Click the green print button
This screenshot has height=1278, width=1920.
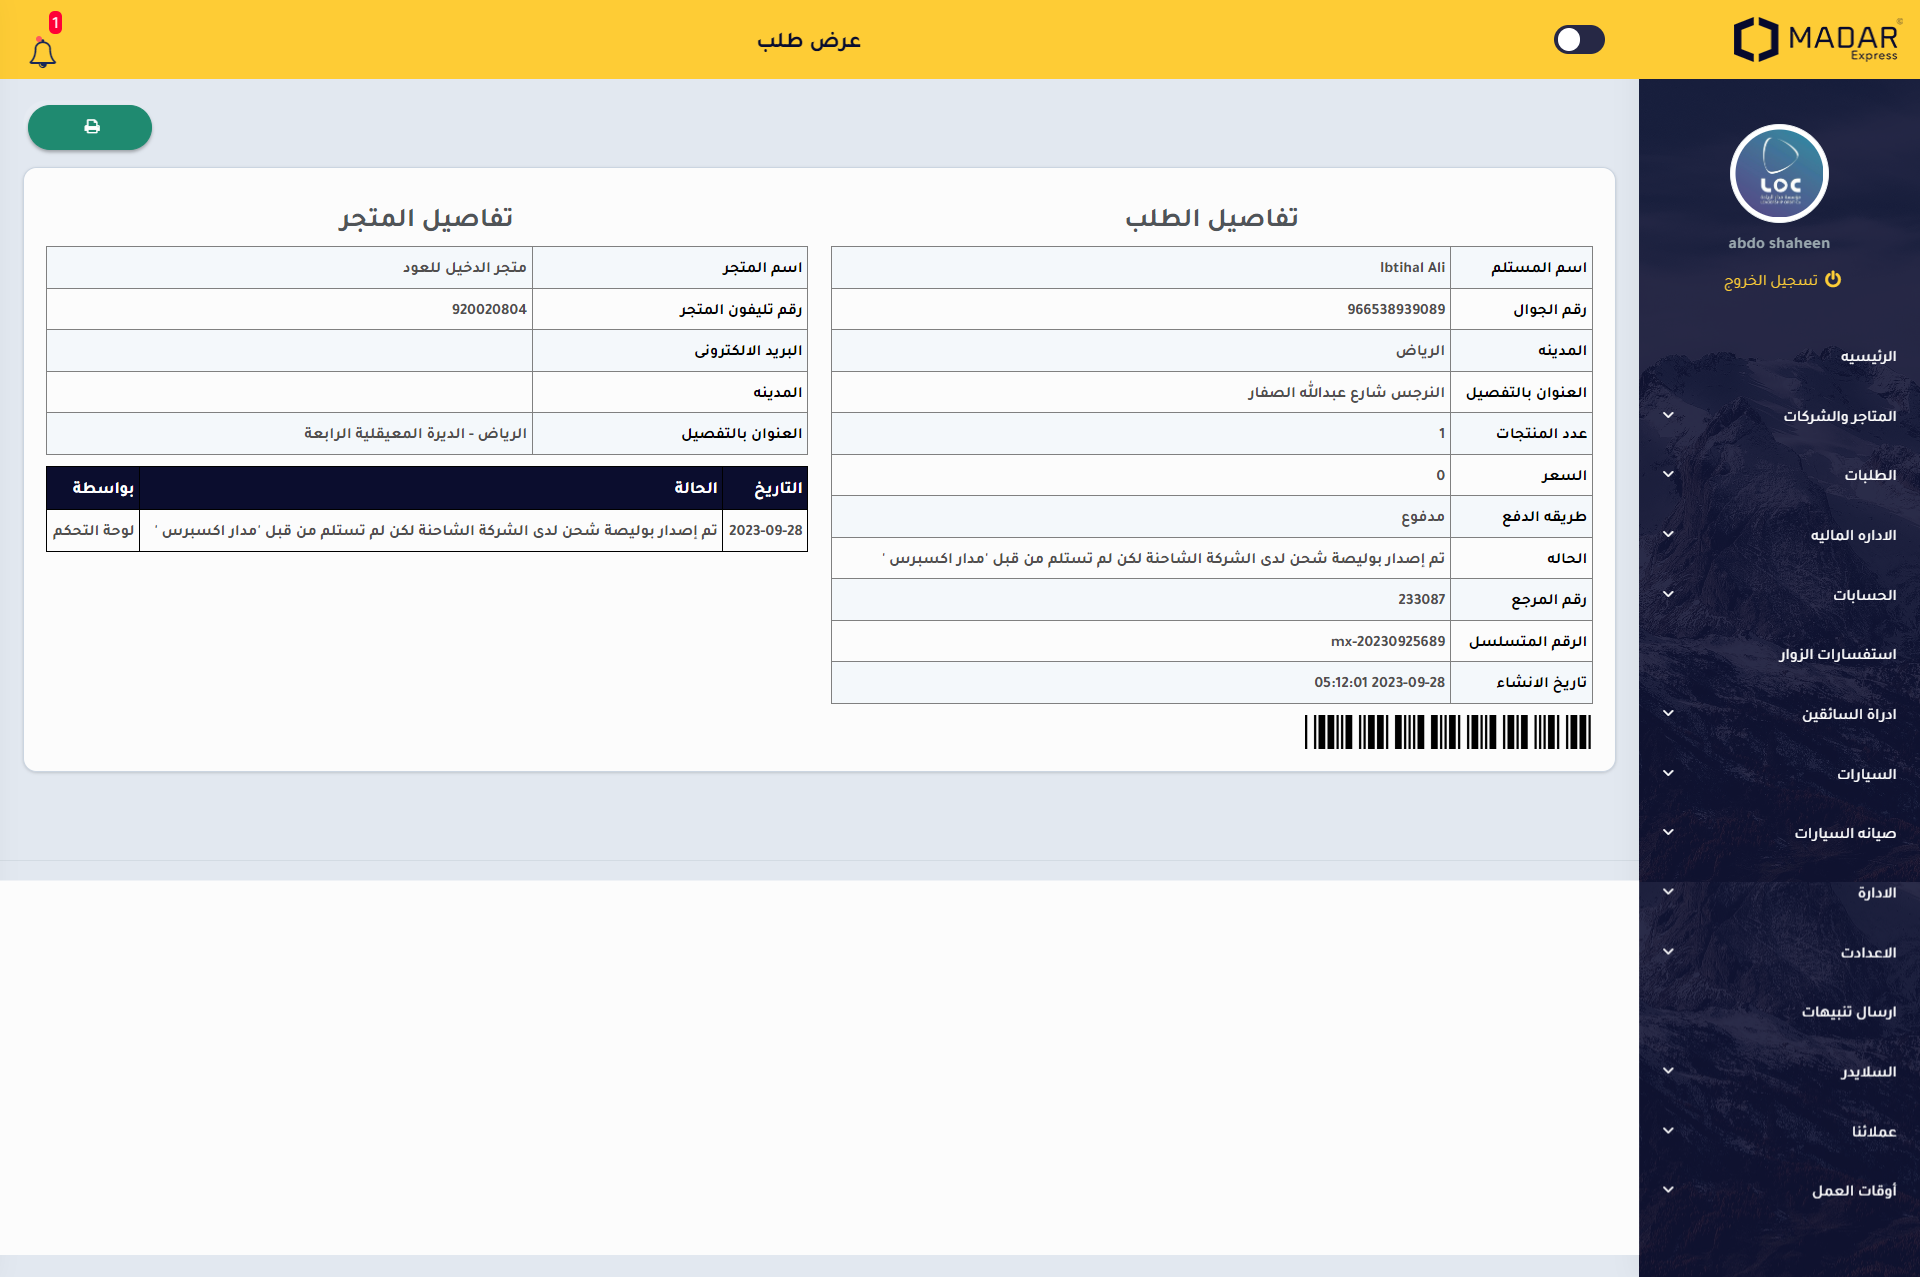point(90,127)
